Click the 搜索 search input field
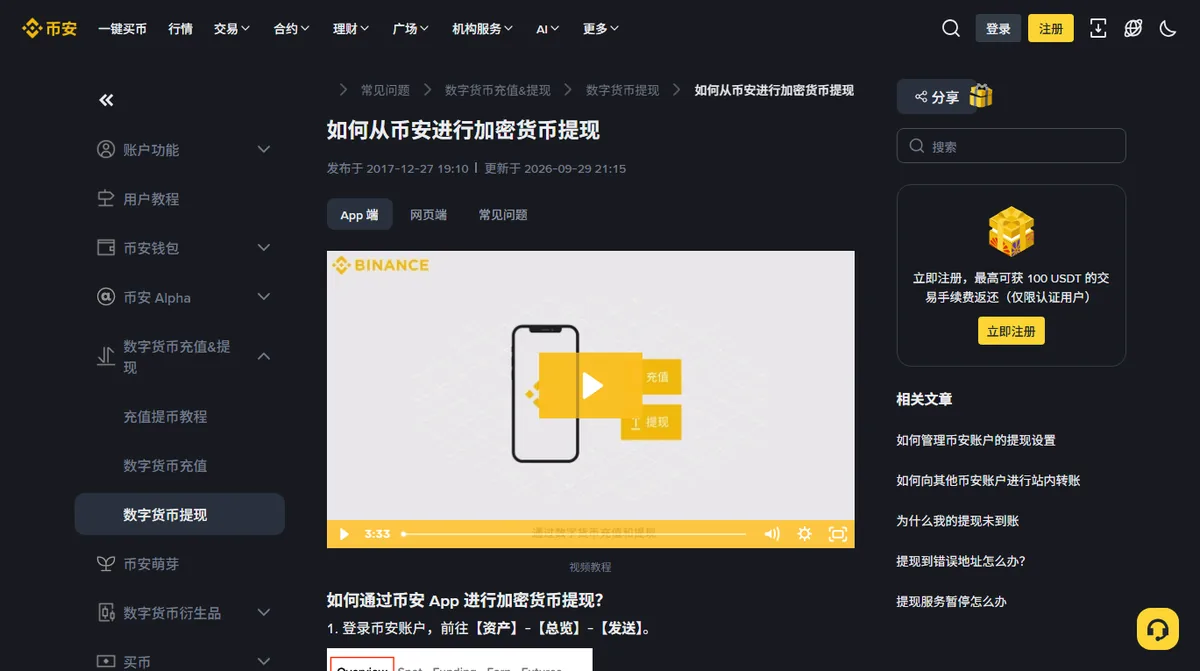 [1011, 146]
